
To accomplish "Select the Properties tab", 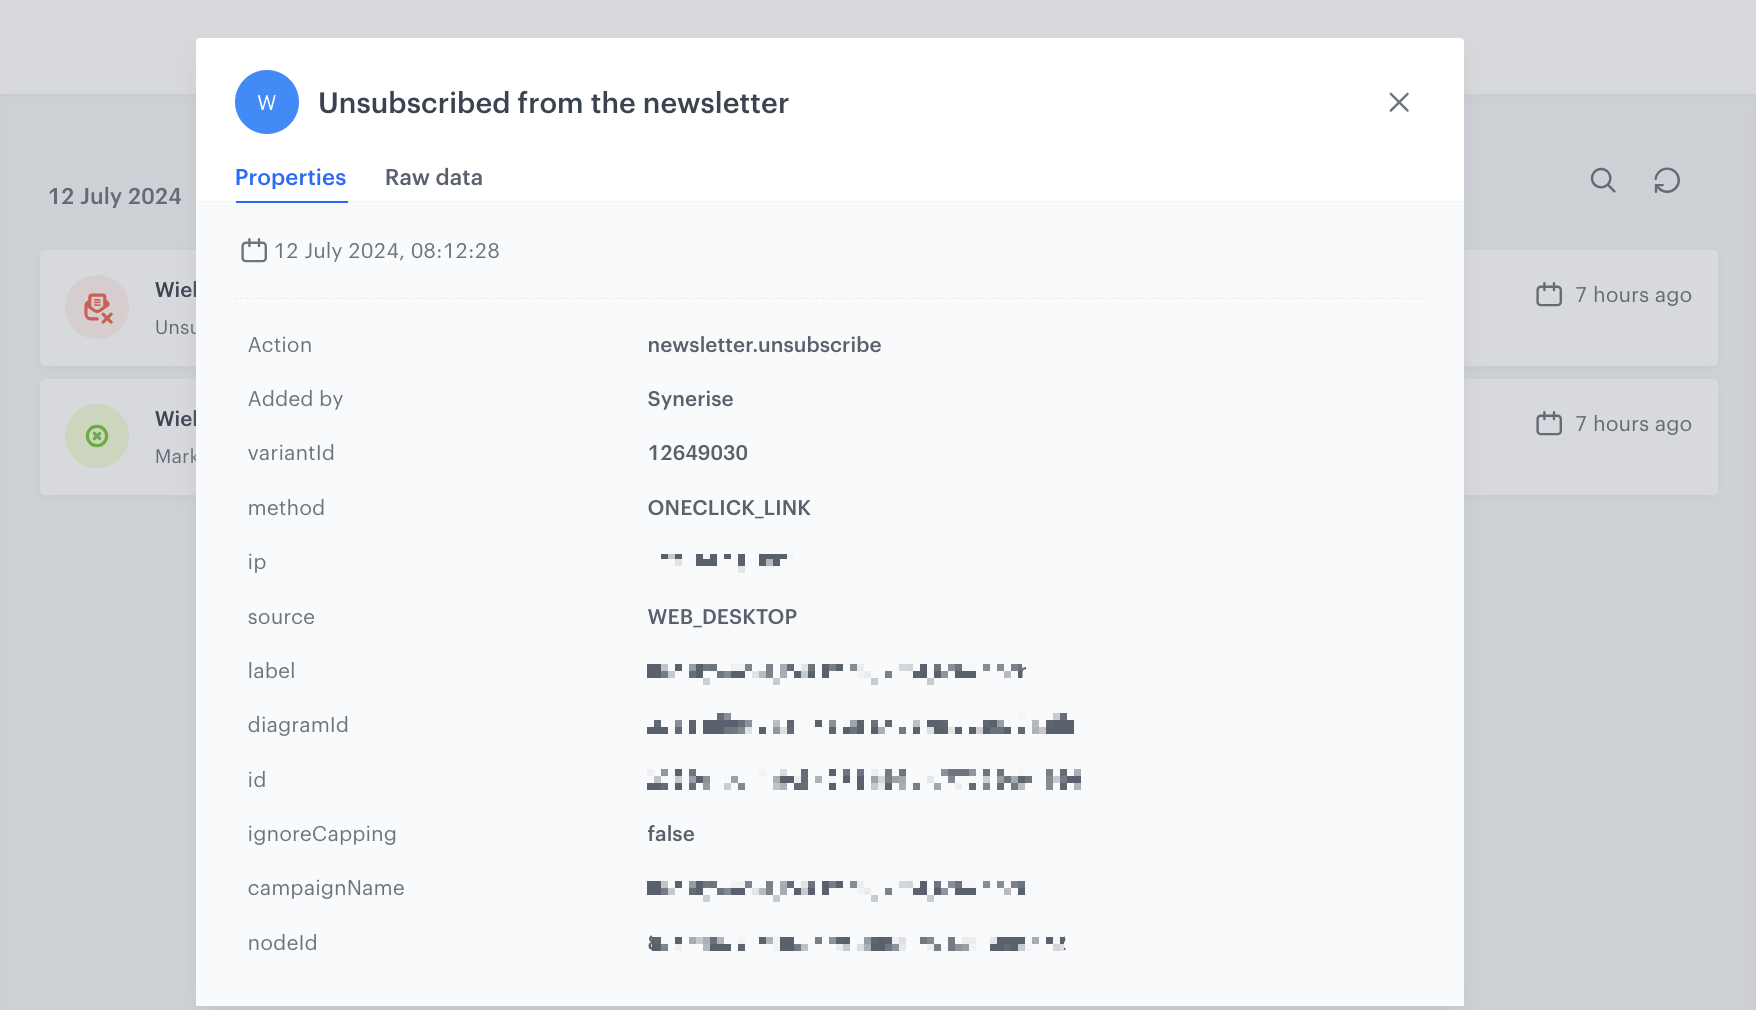I will tap(290, 177).
